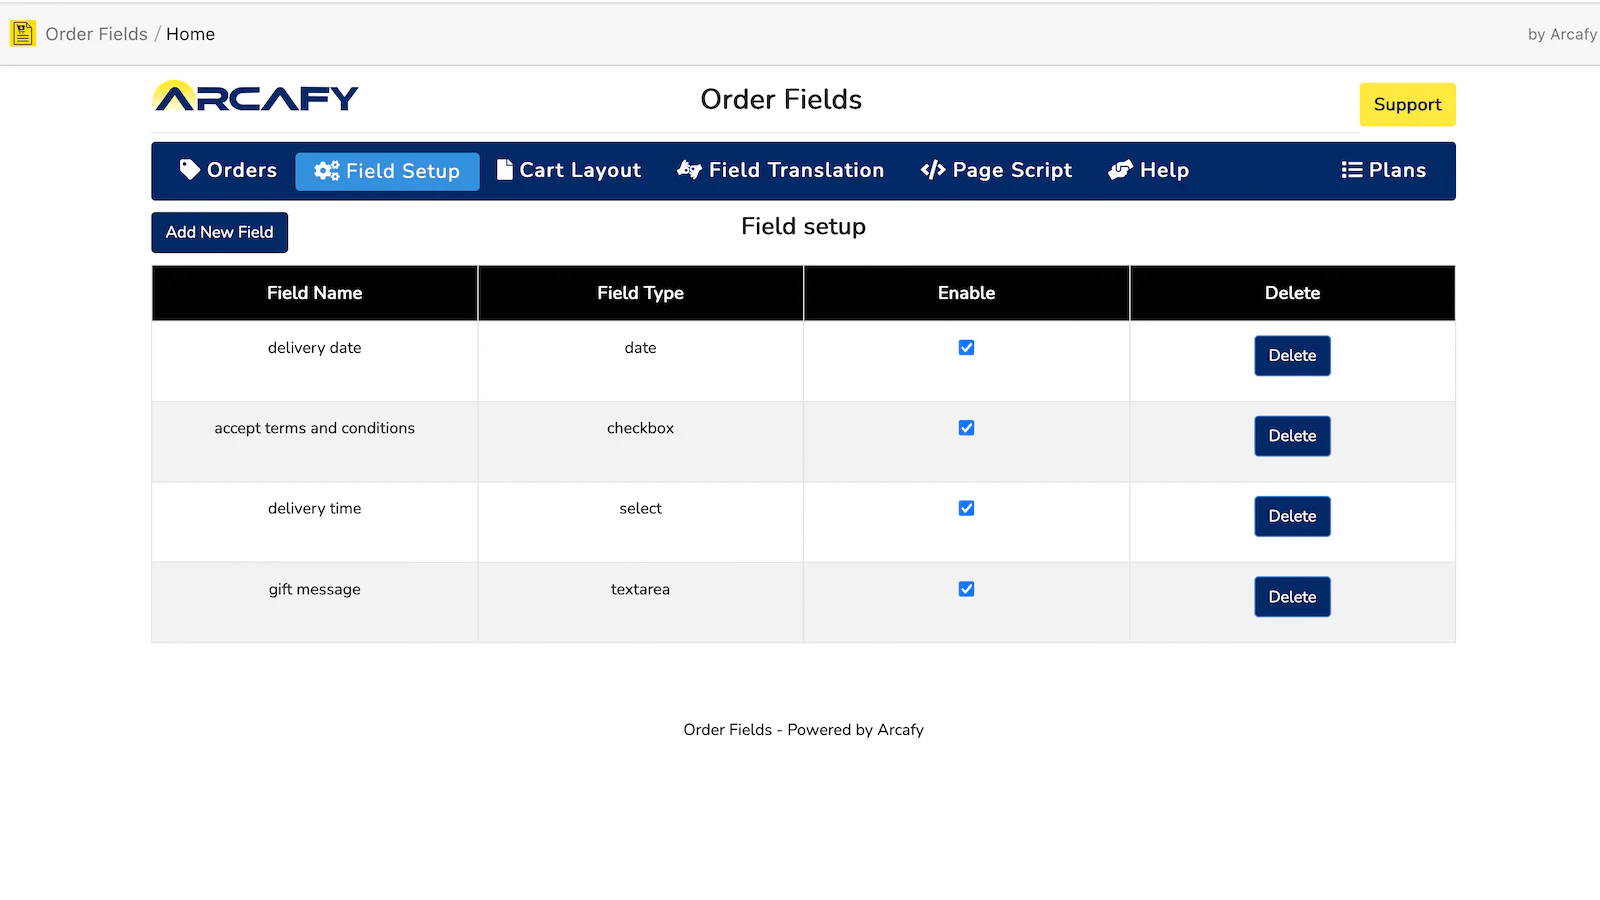This screenshot has width=1600, height=900.
Task: Untick the gift message enable checkbox
Action: coord(966,589)
